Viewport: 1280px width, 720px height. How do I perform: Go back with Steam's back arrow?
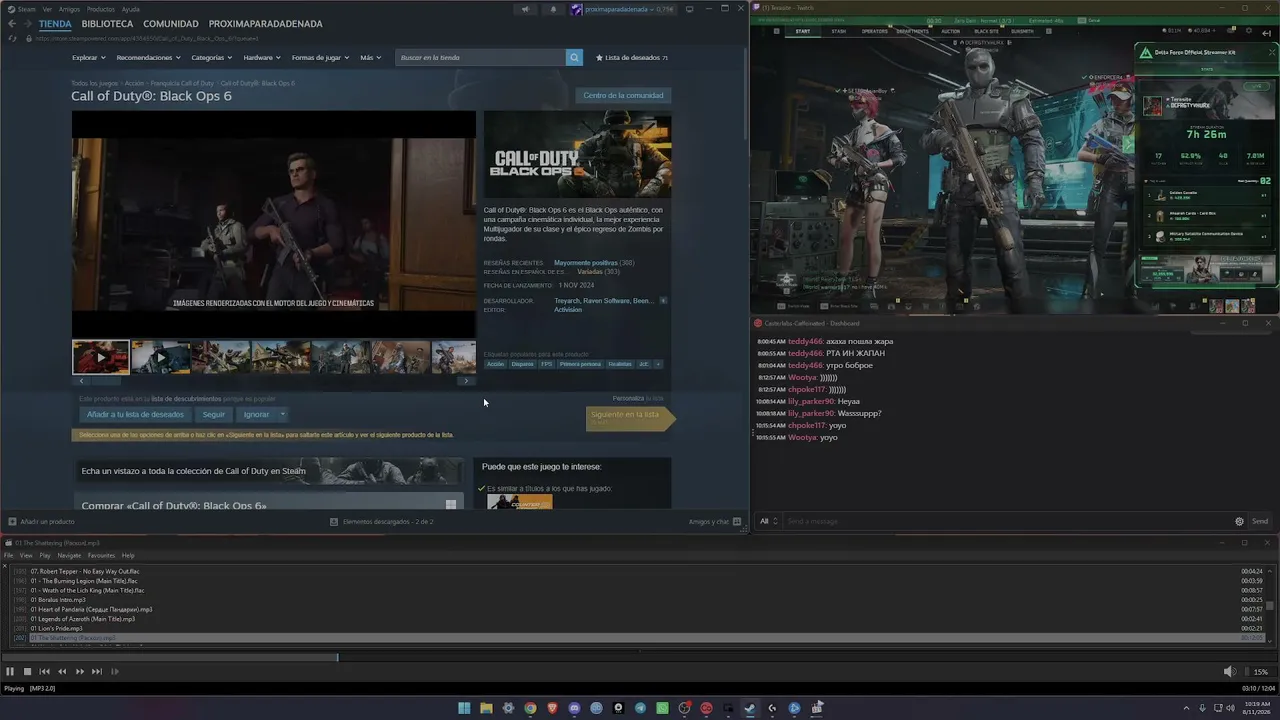tap(12, 23)
